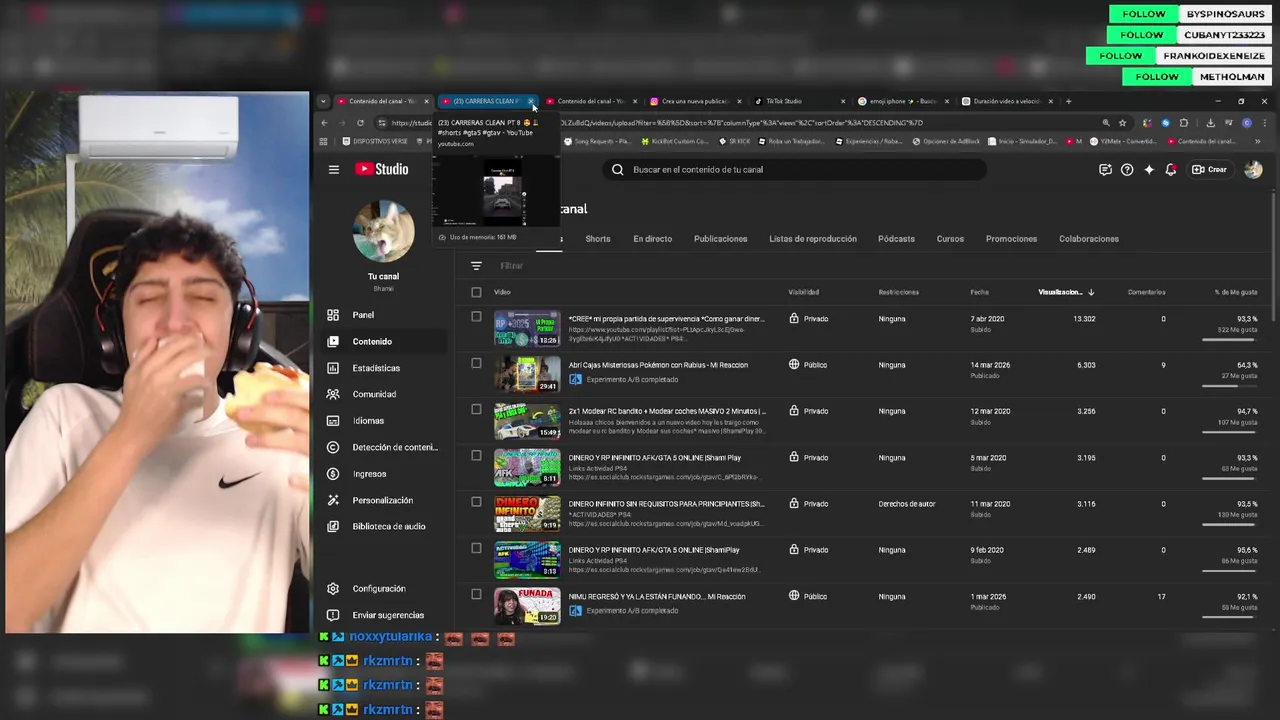1280x720 pixels.
Task: Expand the bookmarks bar overflow chevron
Action: point(1258,141)
